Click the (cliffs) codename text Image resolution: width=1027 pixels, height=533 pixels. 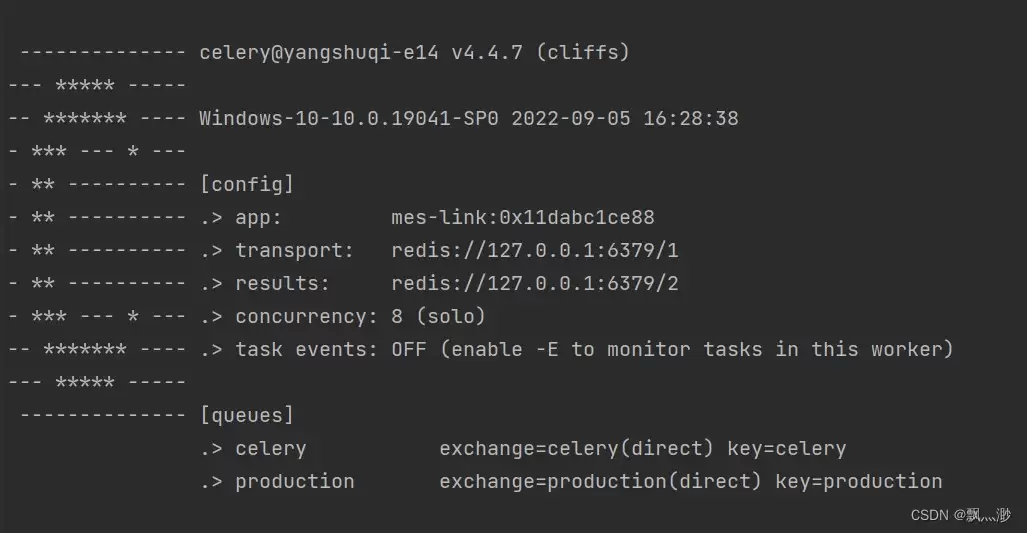point(583,52)
